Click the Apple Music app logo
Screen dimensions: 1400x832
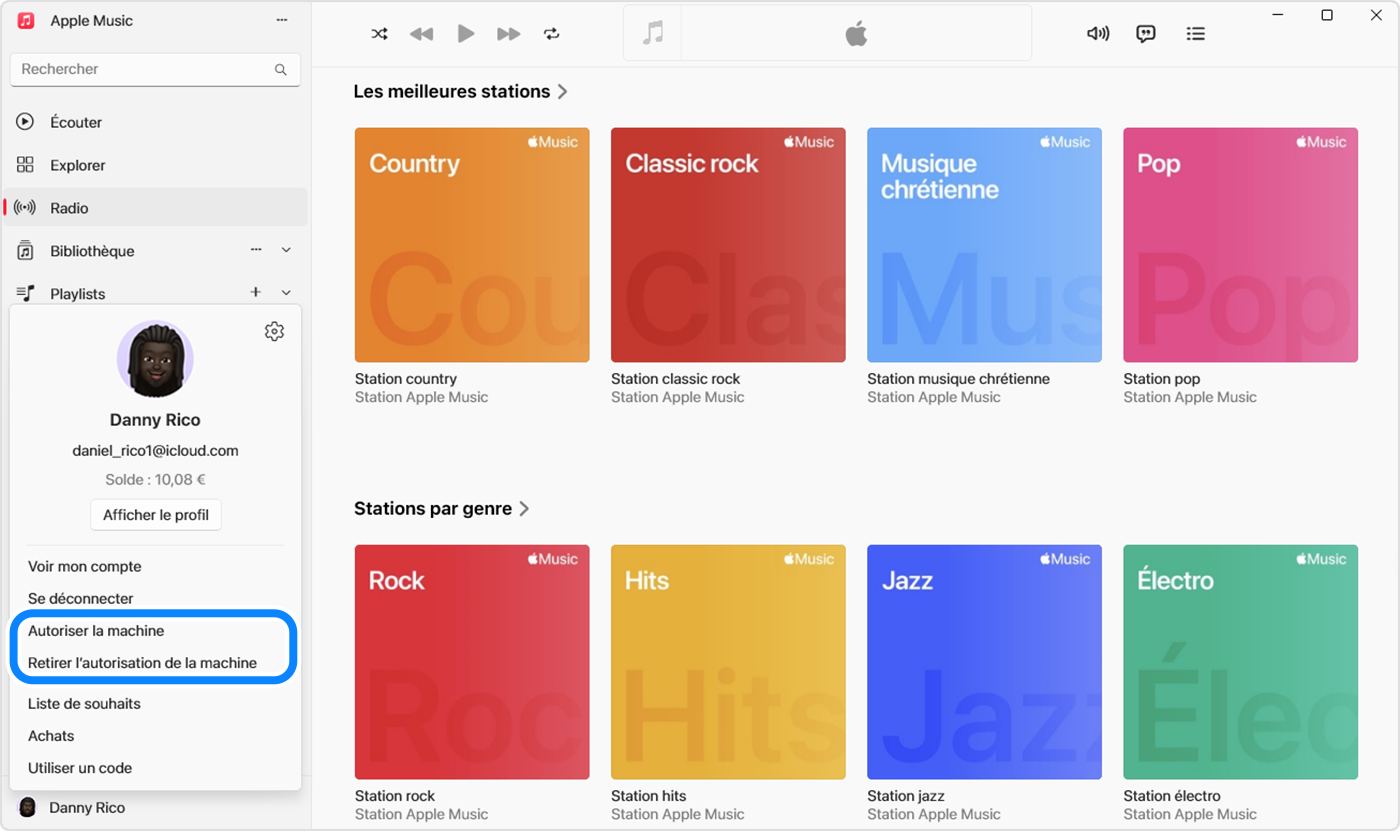[26, 21]
